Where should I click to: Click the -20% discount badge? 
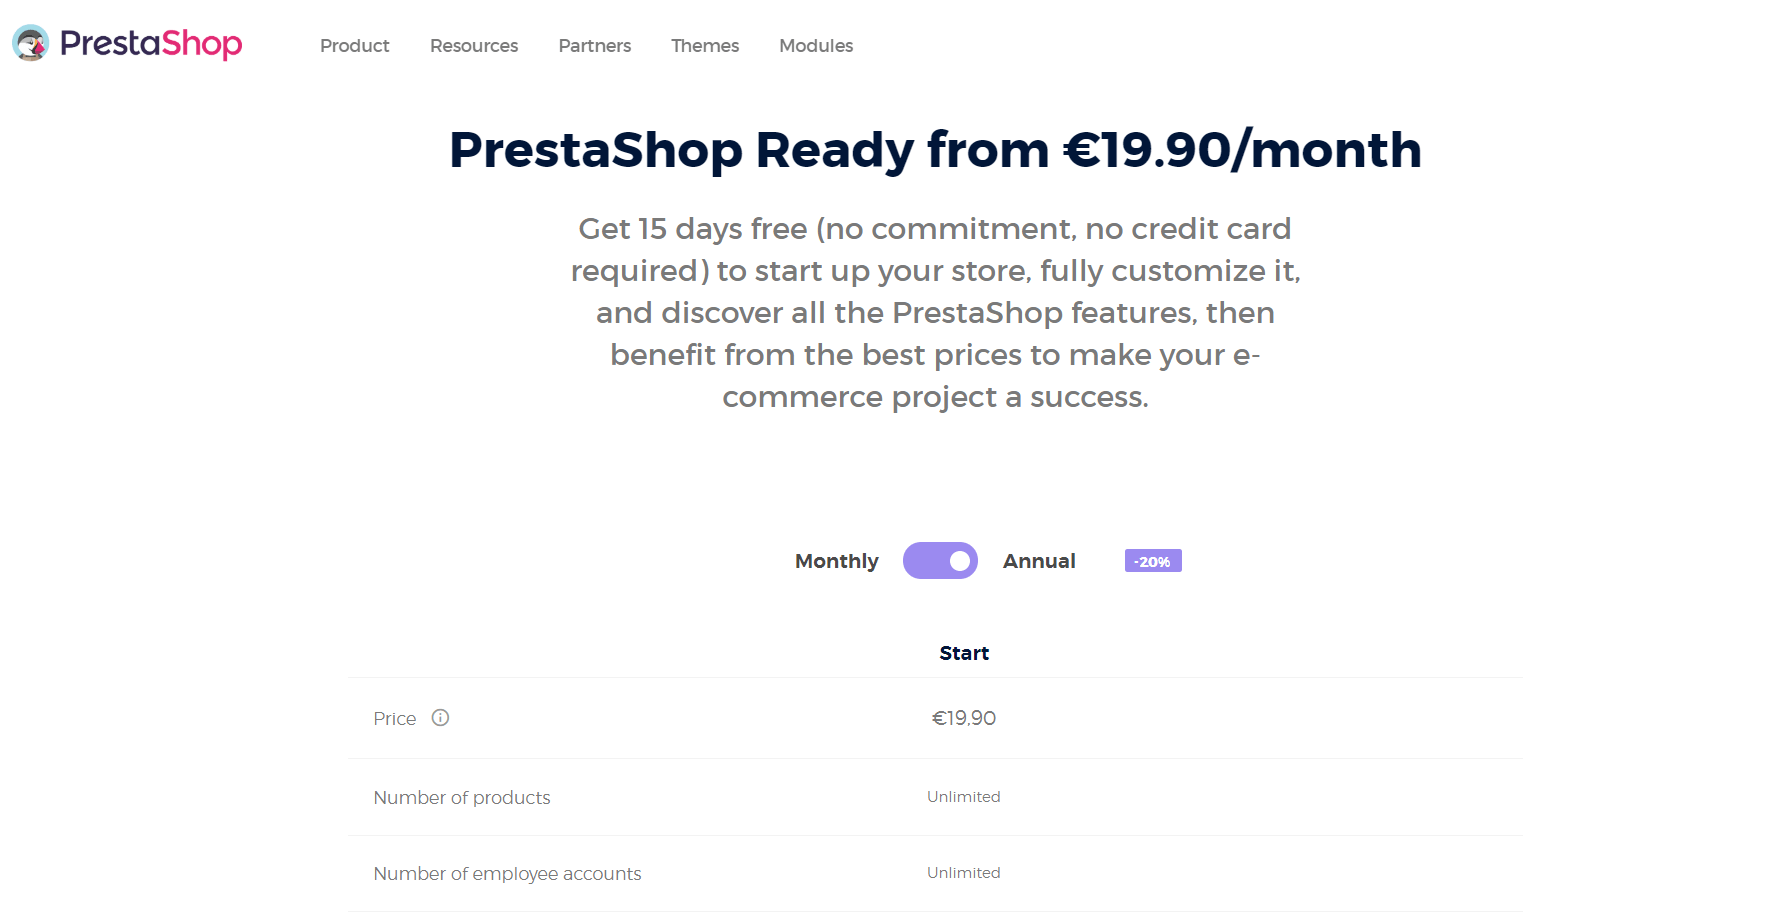(x=1153, y=561)
